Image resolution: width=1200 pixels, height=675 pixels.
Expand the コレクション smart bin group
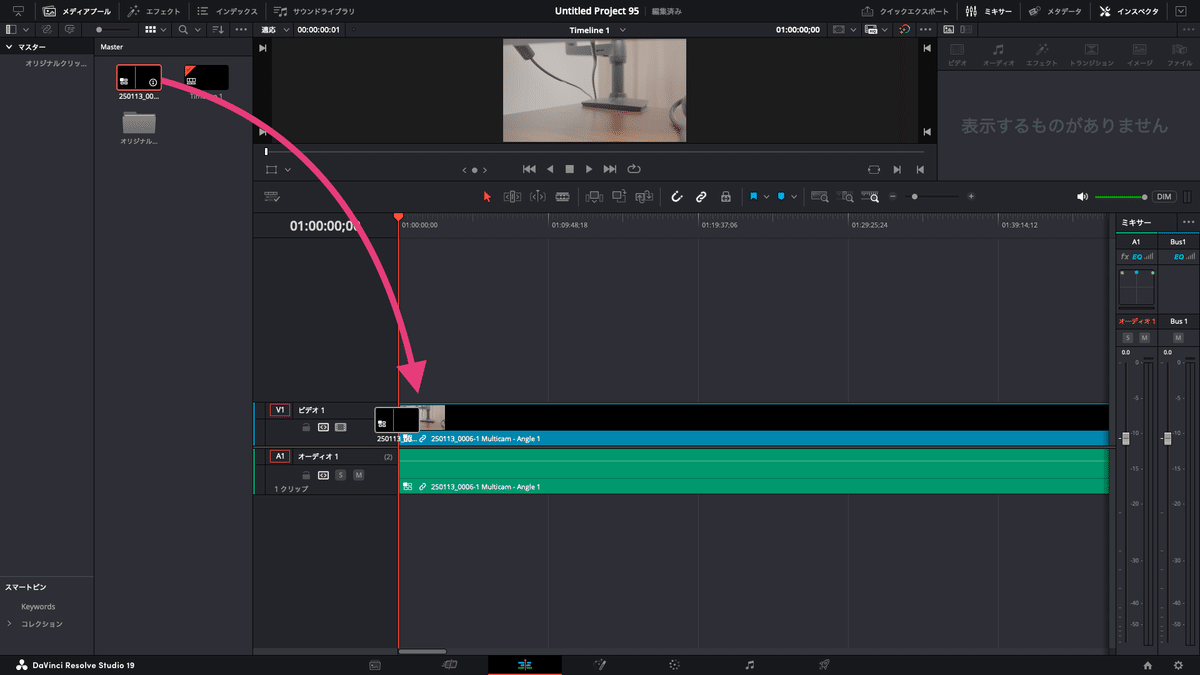pos(10,624)
